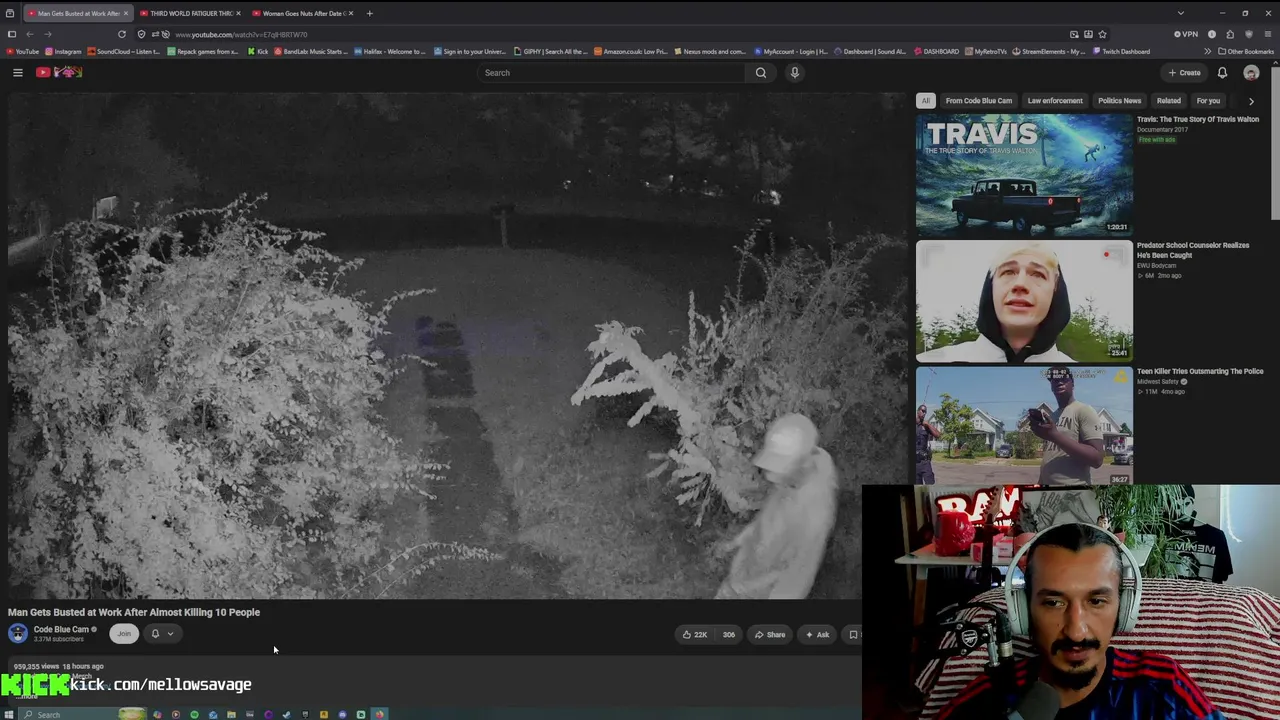Image resolution: width=1280 pixels, height=720 pixels.
Task: Click the MyRetroTVs bookmark
Action: point(986,51)
